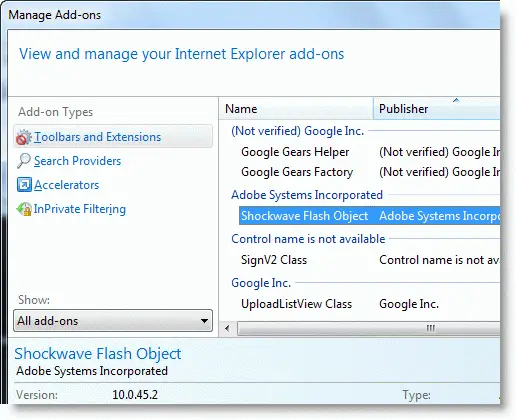
Task: Select the SignV2 Class add-on
Action: [274, 260]
